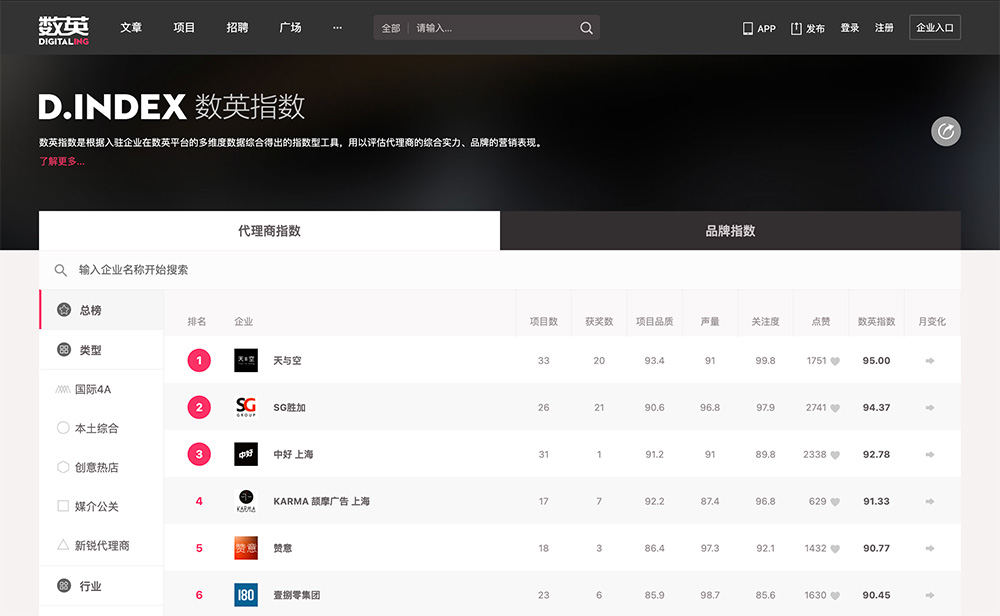The width and height of the screenshot is (1000, 616).
Task: Expand 行业 category in sidebar
Action: point(101,585)
